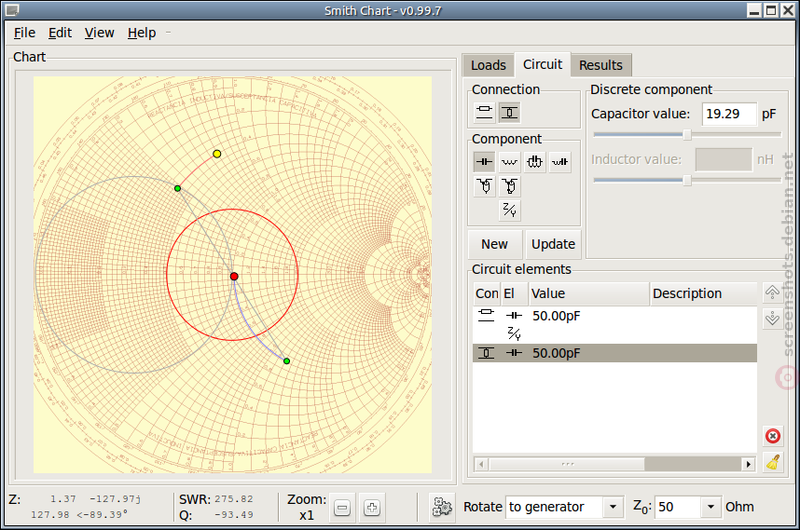Open the Rotate direction dropdown

[x=565, y=507]
